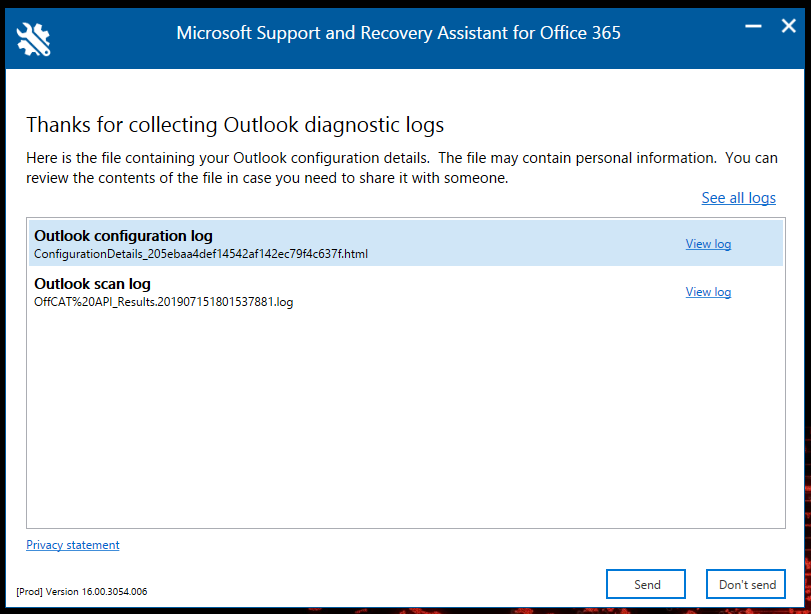
Task: Click the personal information description paragraph
Action: tap(400, 168)
